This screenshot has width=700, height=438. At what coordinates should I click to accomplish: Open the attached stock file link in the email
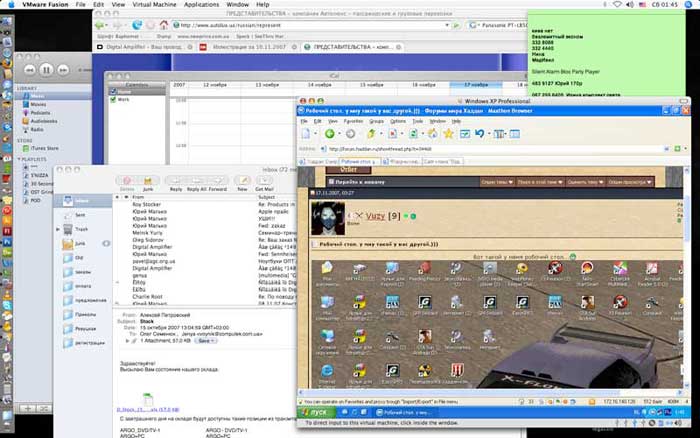pyautogui.click(x=148, y=409)
